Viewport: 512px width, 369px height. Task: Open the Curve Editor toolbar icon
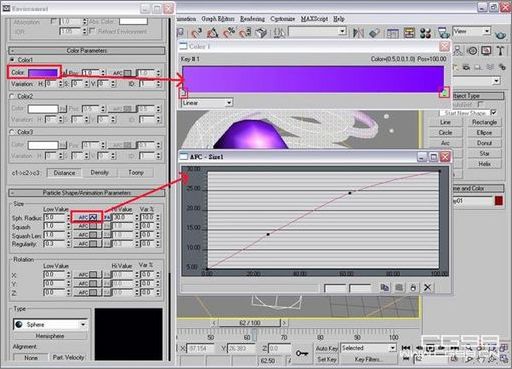coord(392,33)
